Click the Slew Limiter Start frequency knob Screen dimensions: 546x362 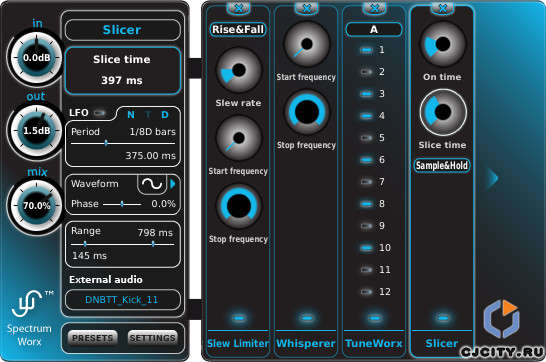click(239, 138)
